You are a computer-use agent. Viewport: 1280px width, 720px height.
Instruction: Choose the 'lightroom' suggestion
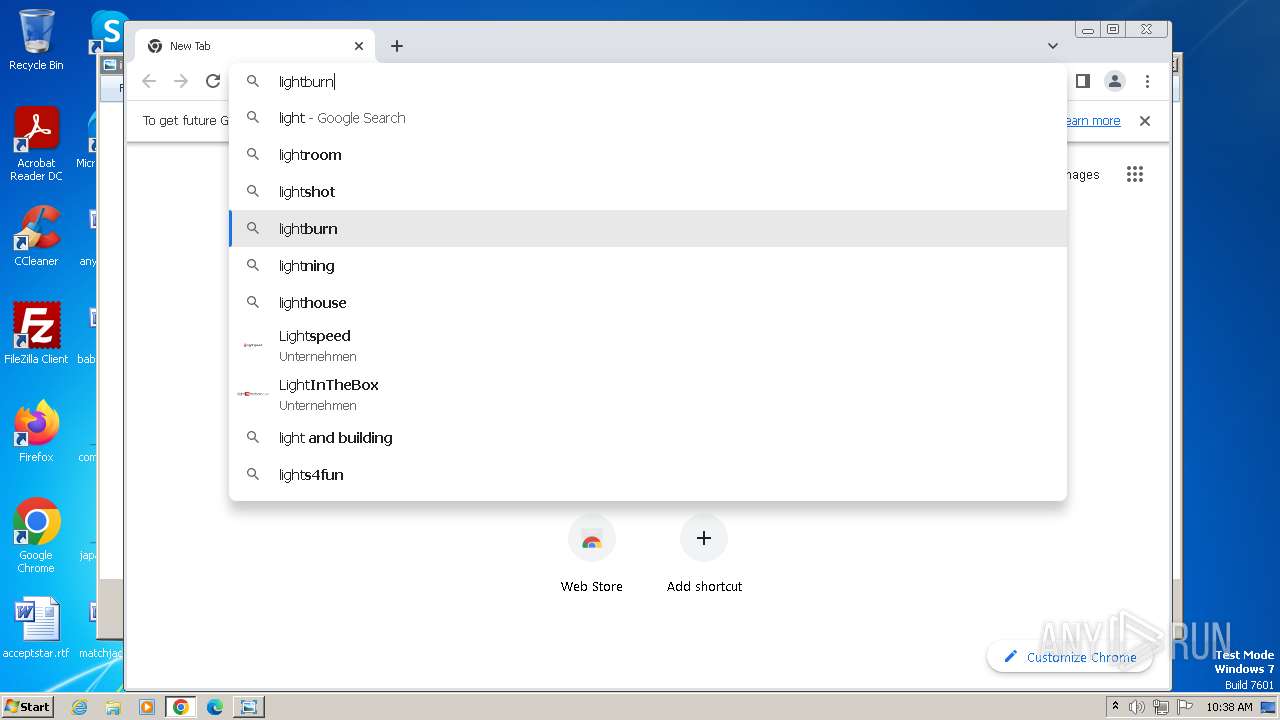(648, 155)
